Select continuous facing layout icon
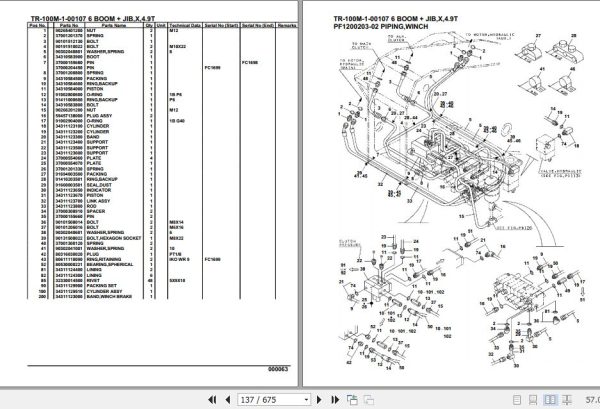 567,400
